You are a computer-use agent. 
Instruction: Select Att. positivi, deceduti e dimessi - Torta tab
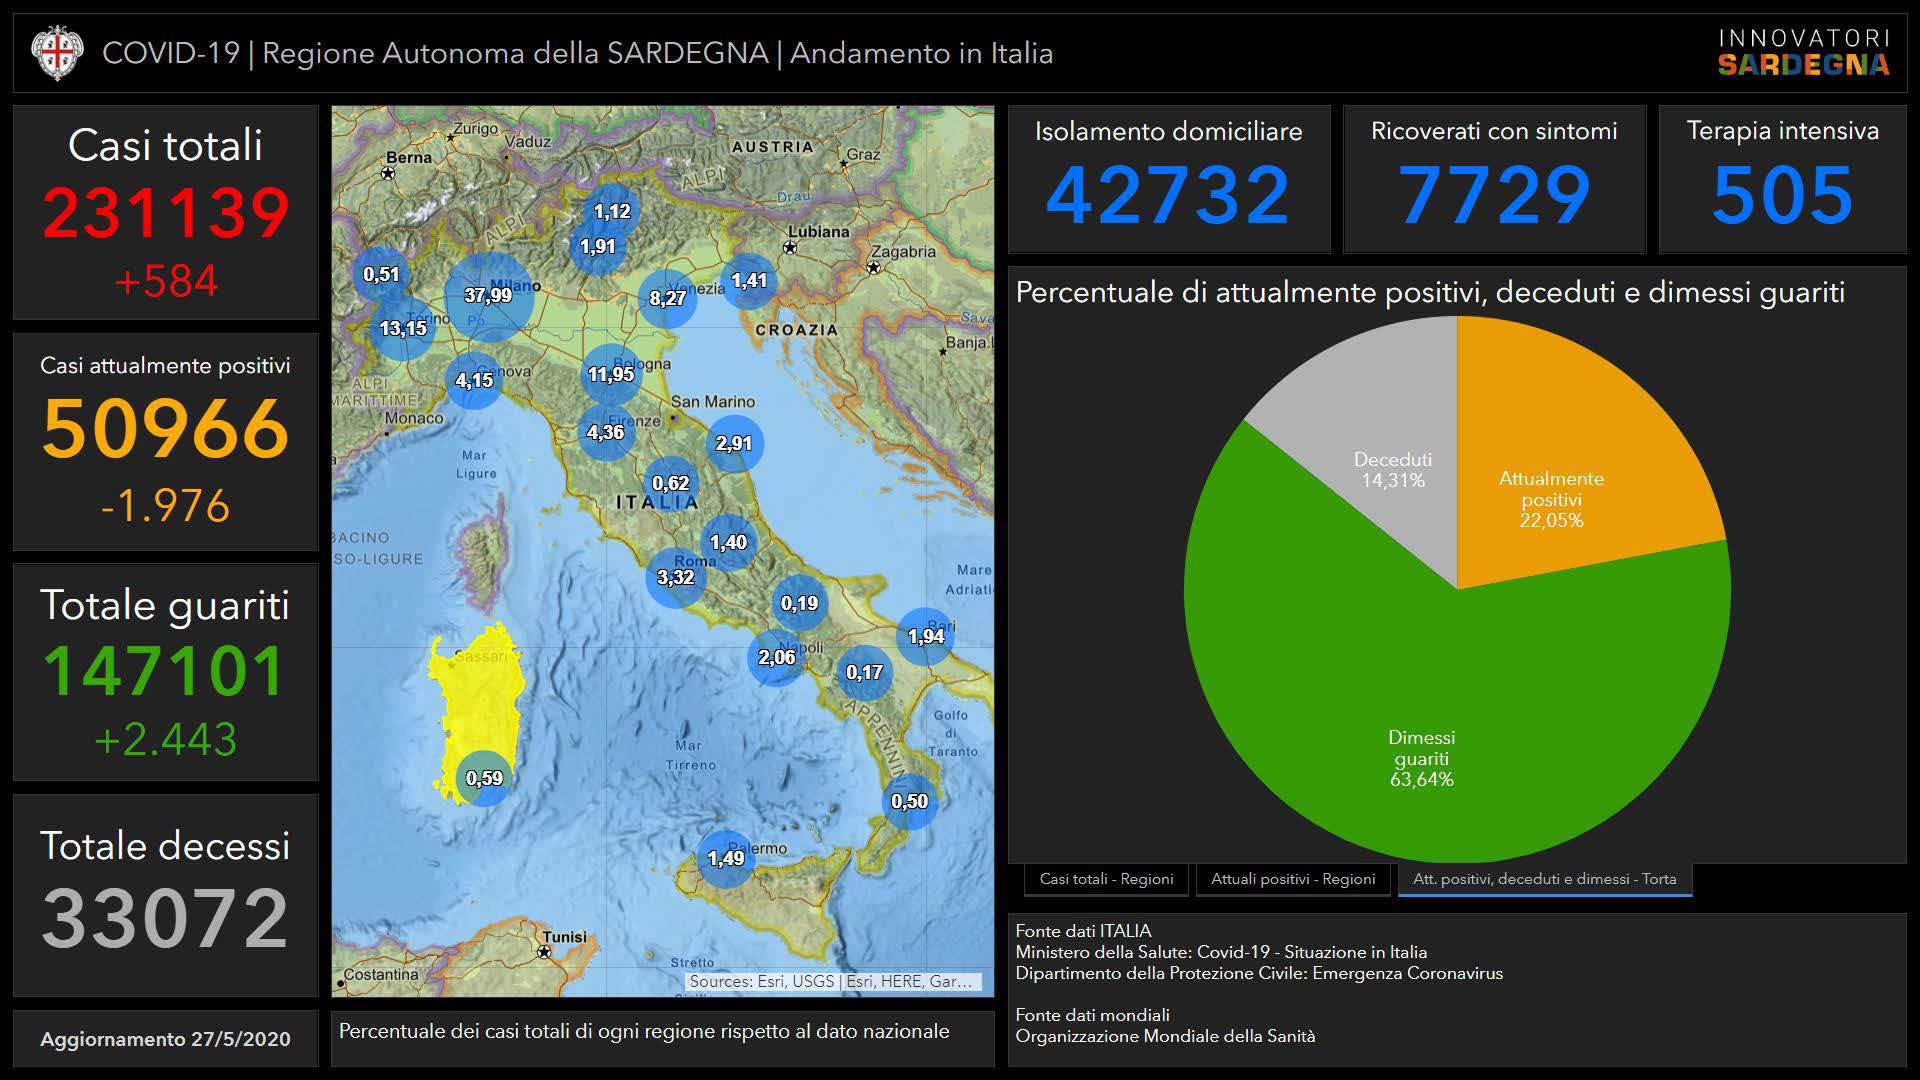click(x=1544, y=879)
